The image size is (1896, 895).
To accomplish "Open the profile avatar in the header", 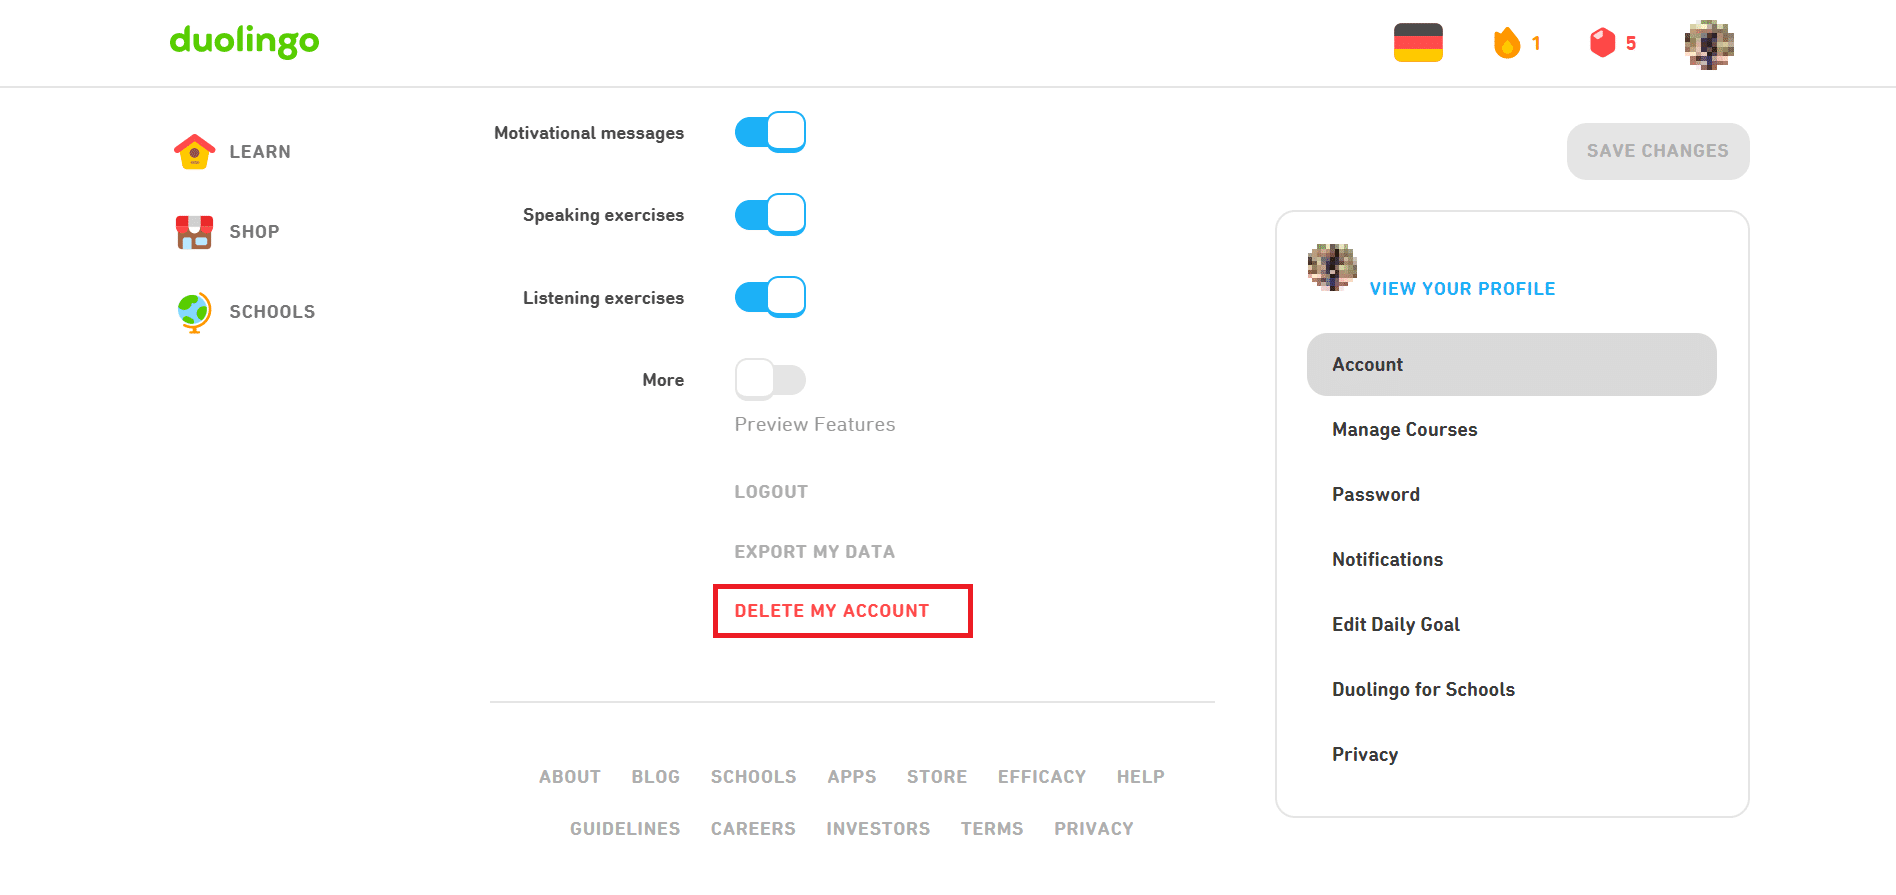I will point(1709,44).
